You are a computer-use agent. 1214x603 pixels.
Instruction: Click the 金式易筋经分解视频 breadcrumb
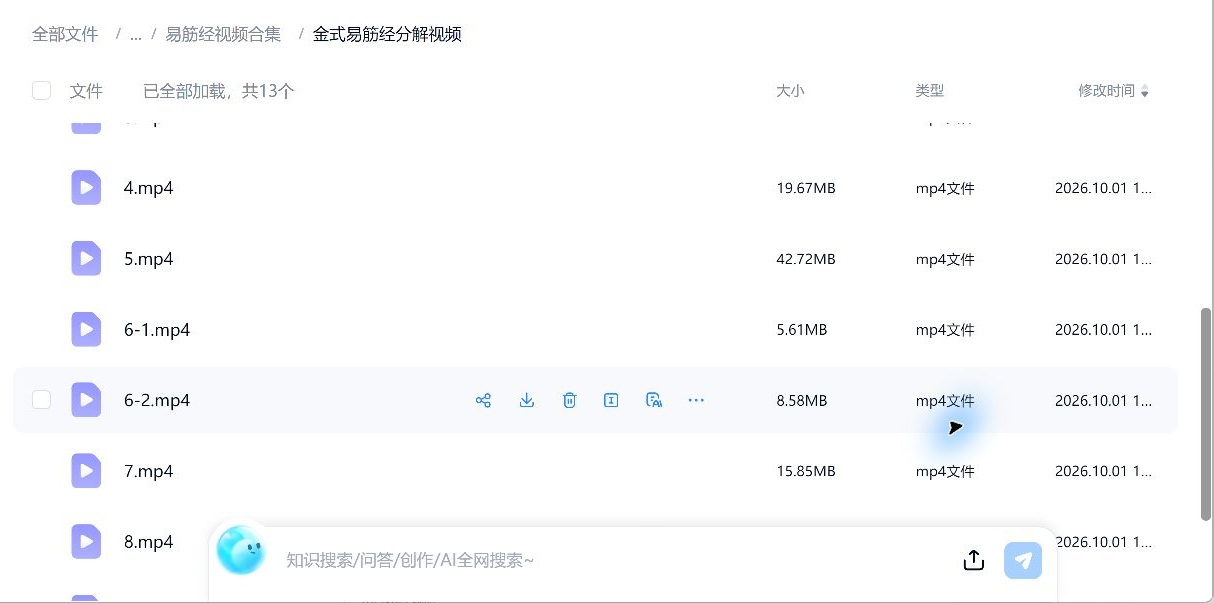tap(387, 34)
